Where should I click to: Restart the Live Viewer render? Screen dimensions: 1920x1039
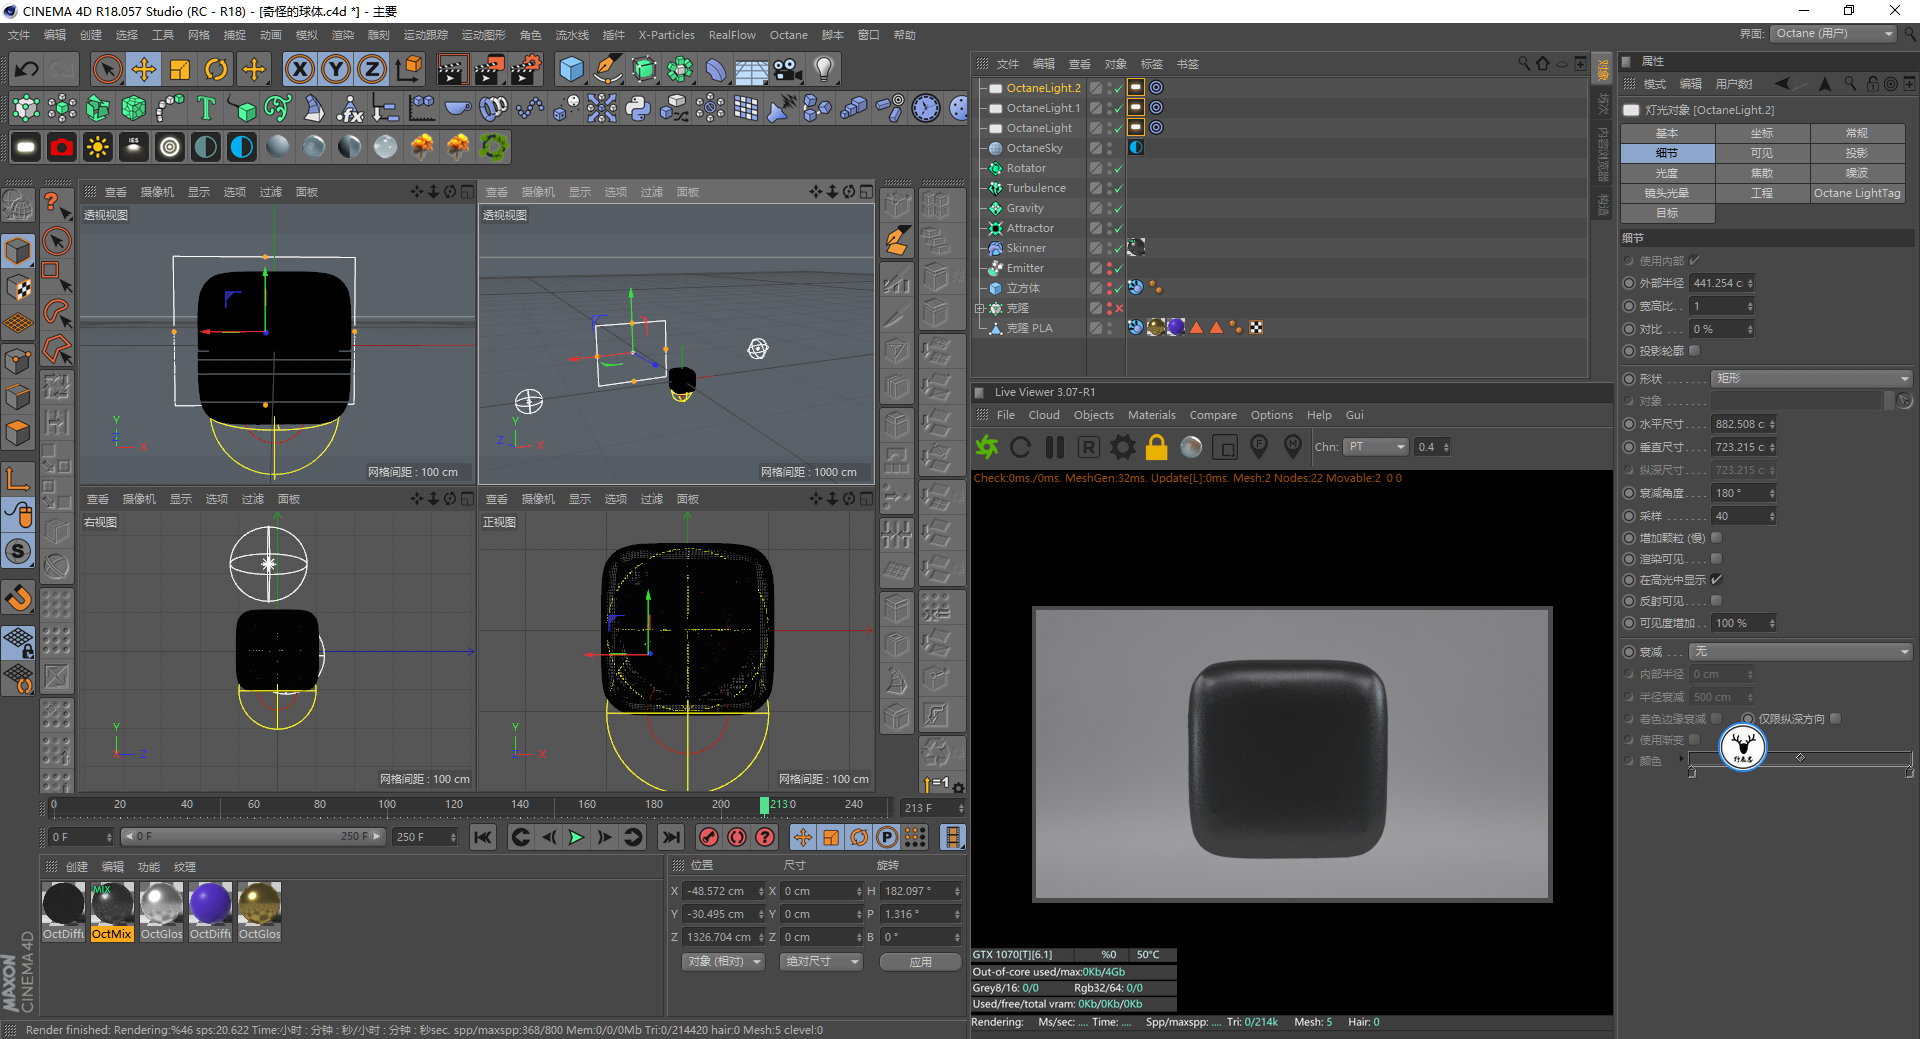tap(1021, 447)
